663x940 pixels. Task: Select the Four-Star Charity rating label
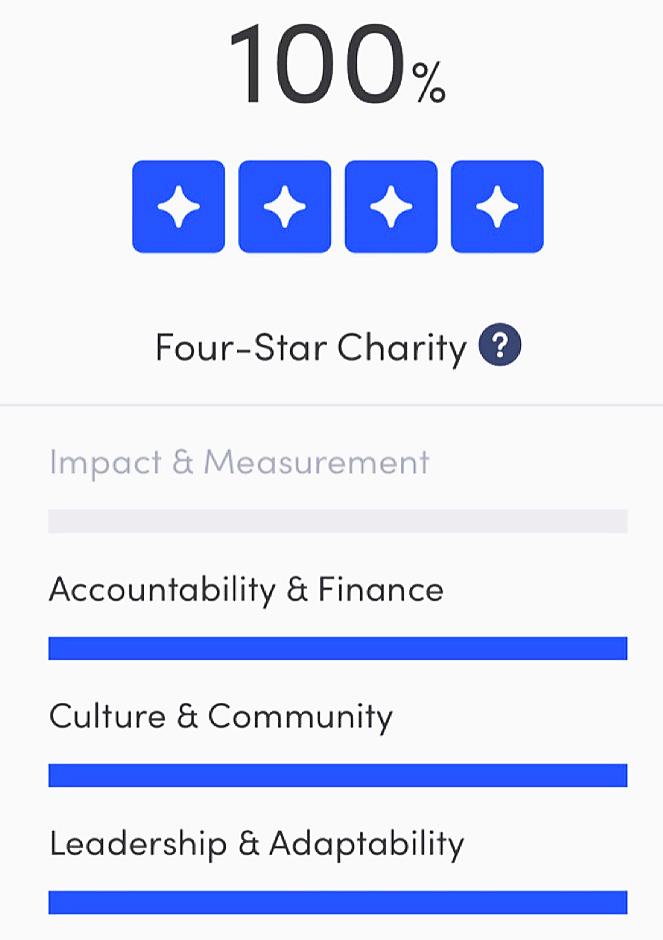310,348
